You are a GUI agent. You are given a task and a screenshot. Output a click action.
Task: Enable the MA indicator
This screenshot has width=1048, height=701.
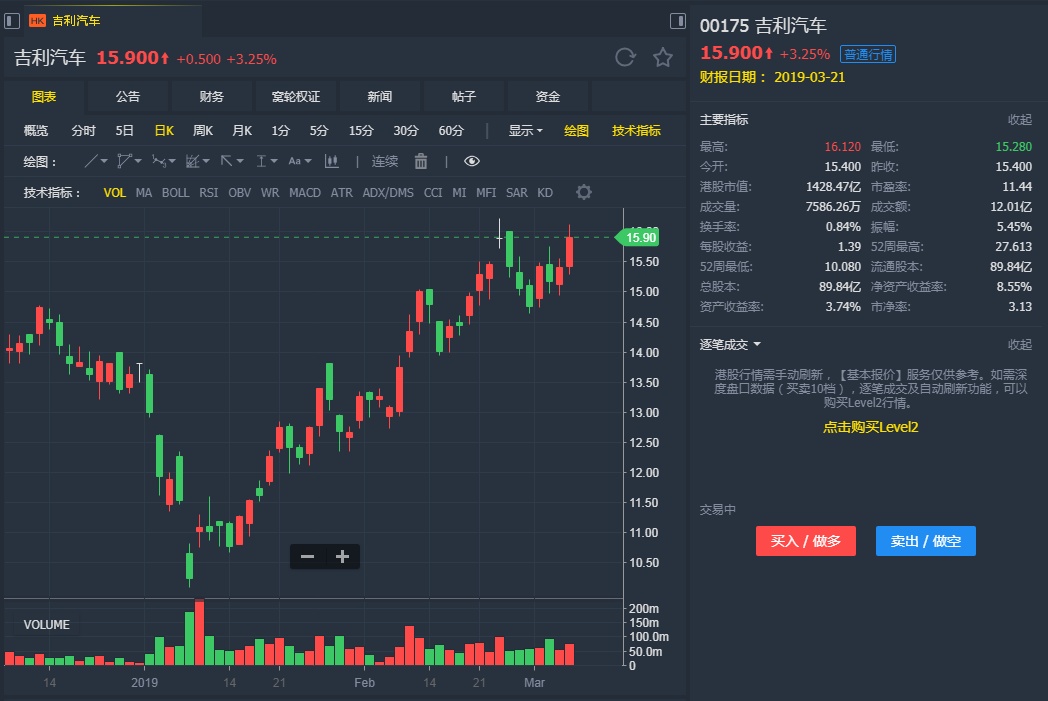pyautogui.click(x=144, y=192)
